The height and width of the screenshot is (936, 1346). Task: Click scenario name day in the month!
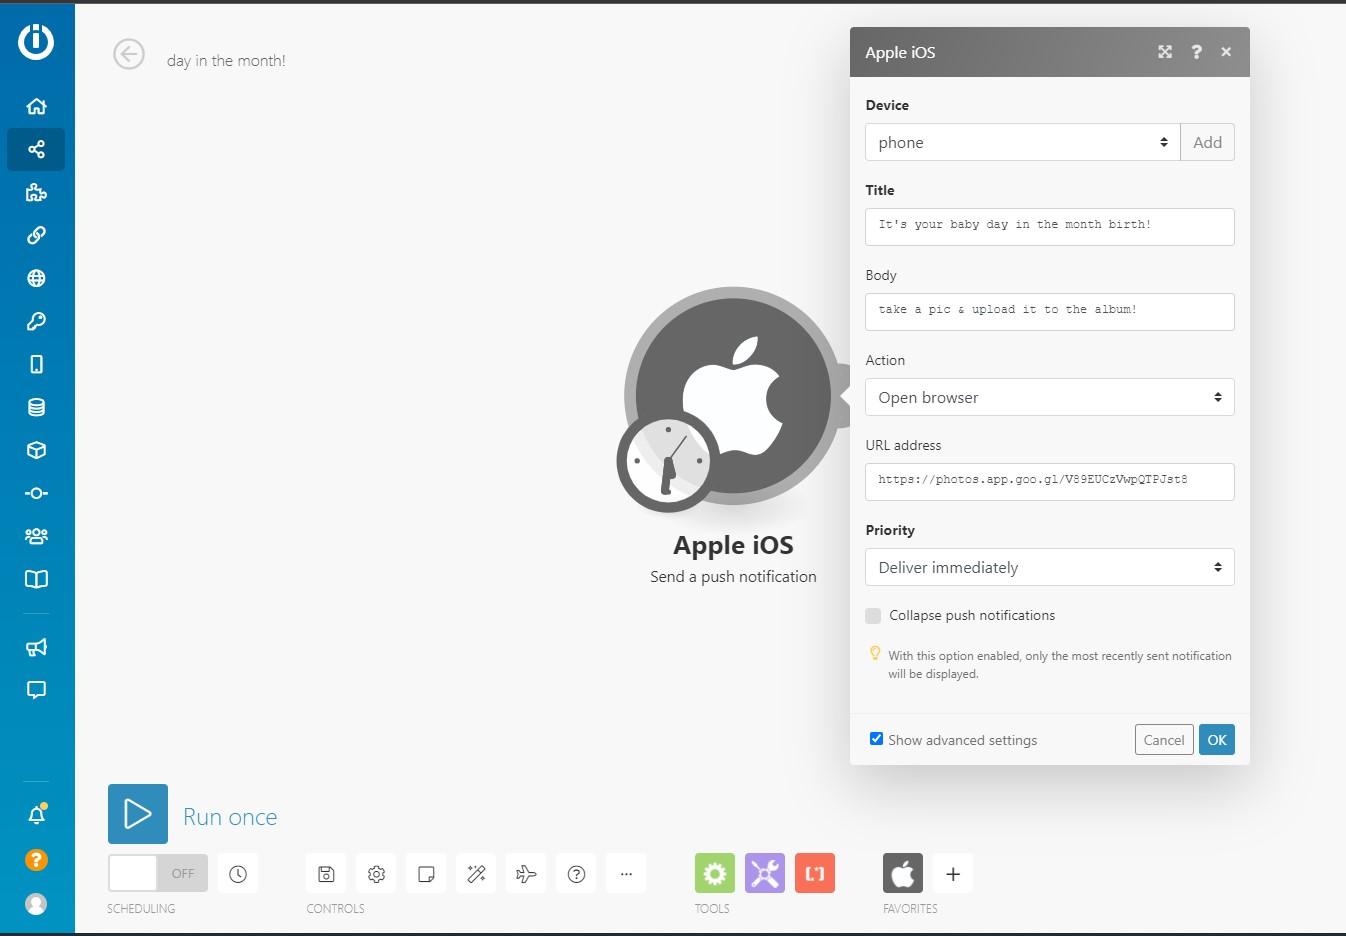click(226, 60)
